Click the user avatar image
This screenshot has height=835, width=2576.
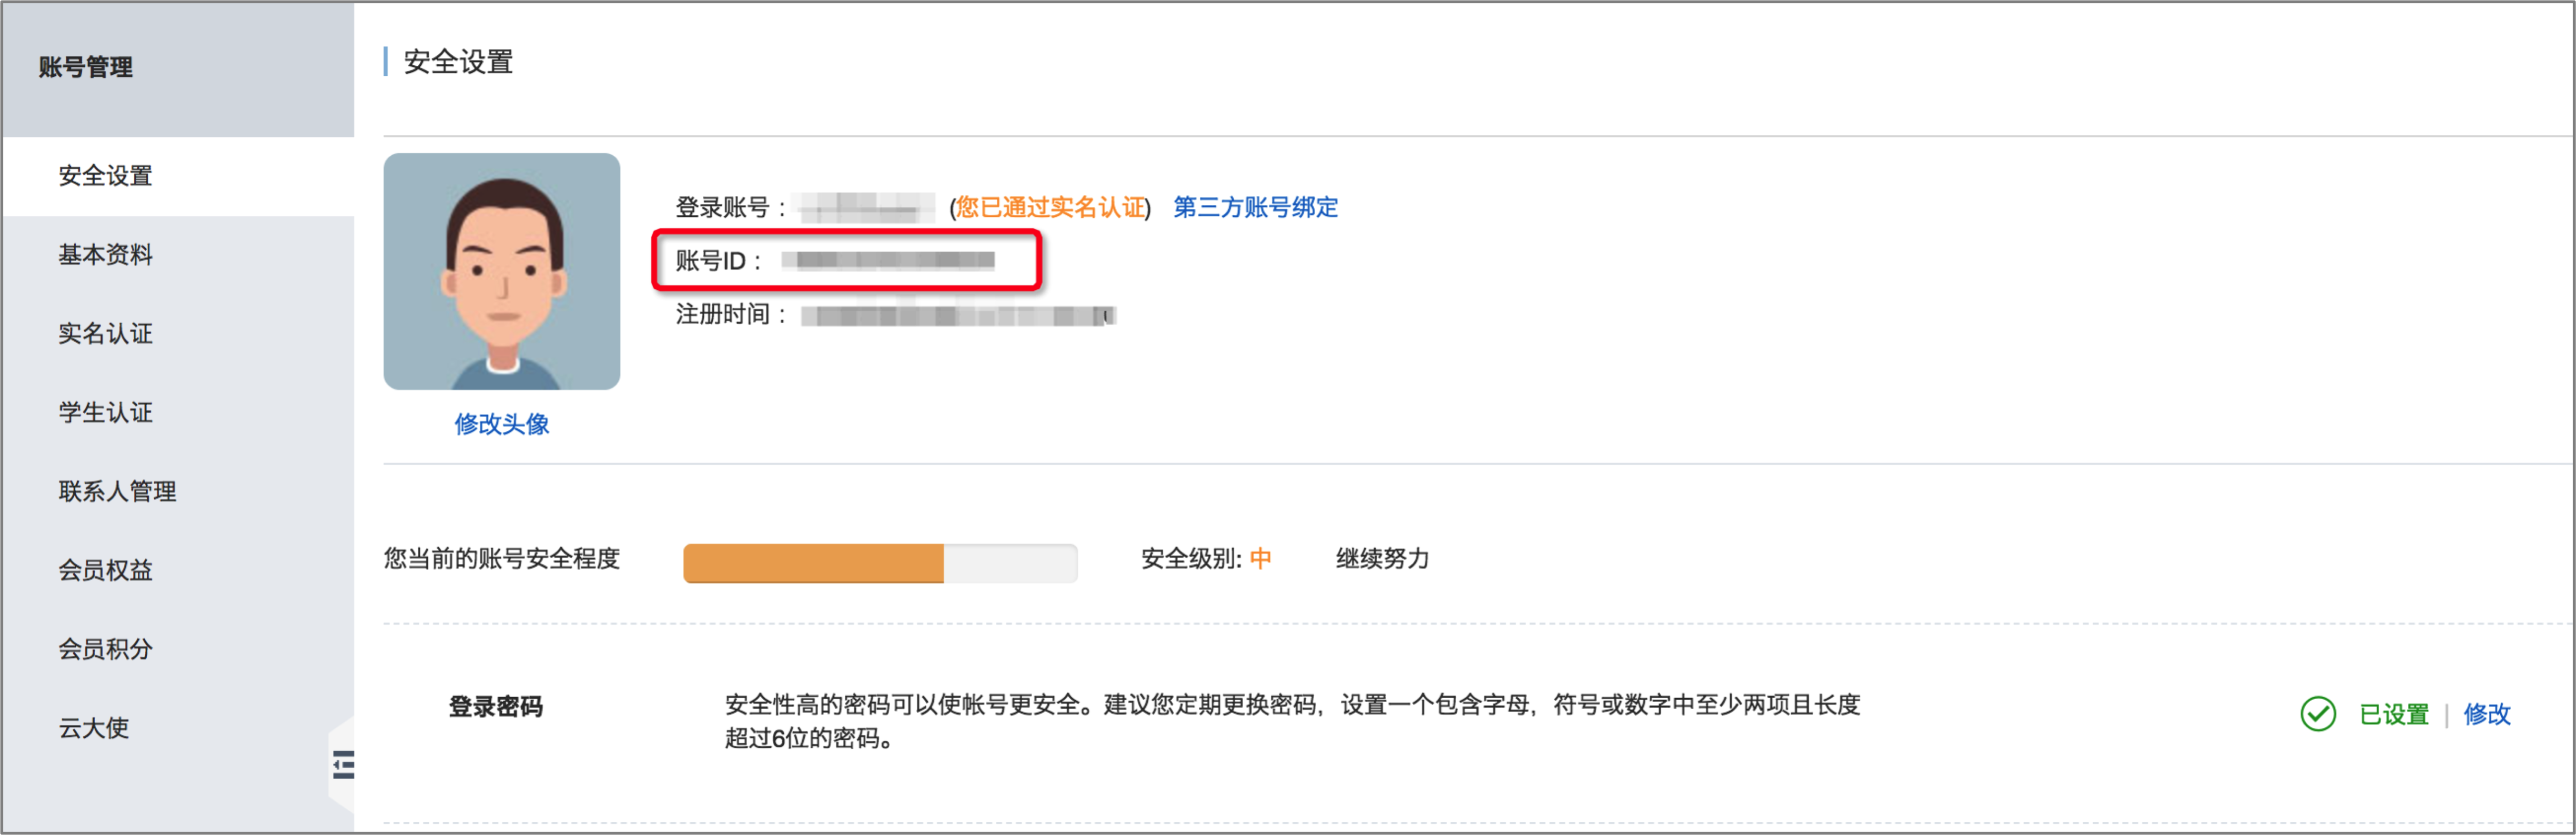point(501,271)
